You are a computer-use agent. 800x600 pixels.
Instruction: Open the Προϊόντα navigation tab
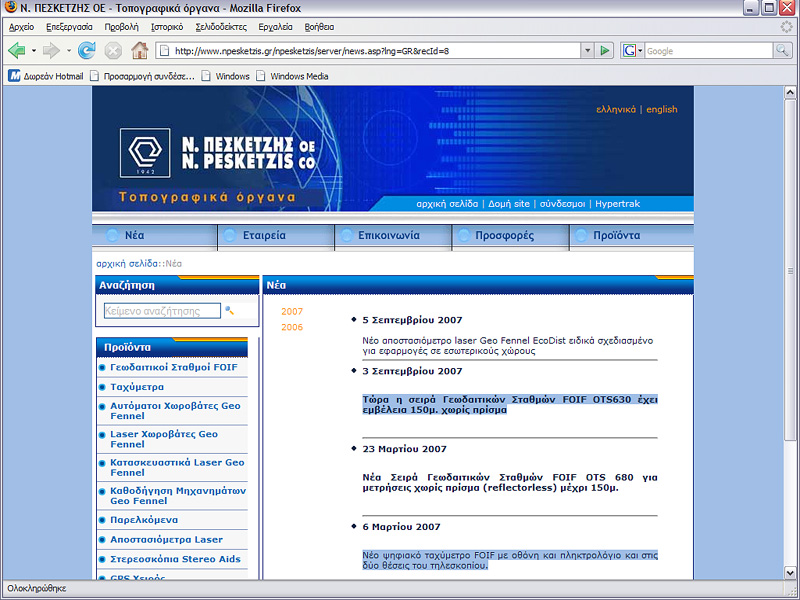[x=632, y=236]
